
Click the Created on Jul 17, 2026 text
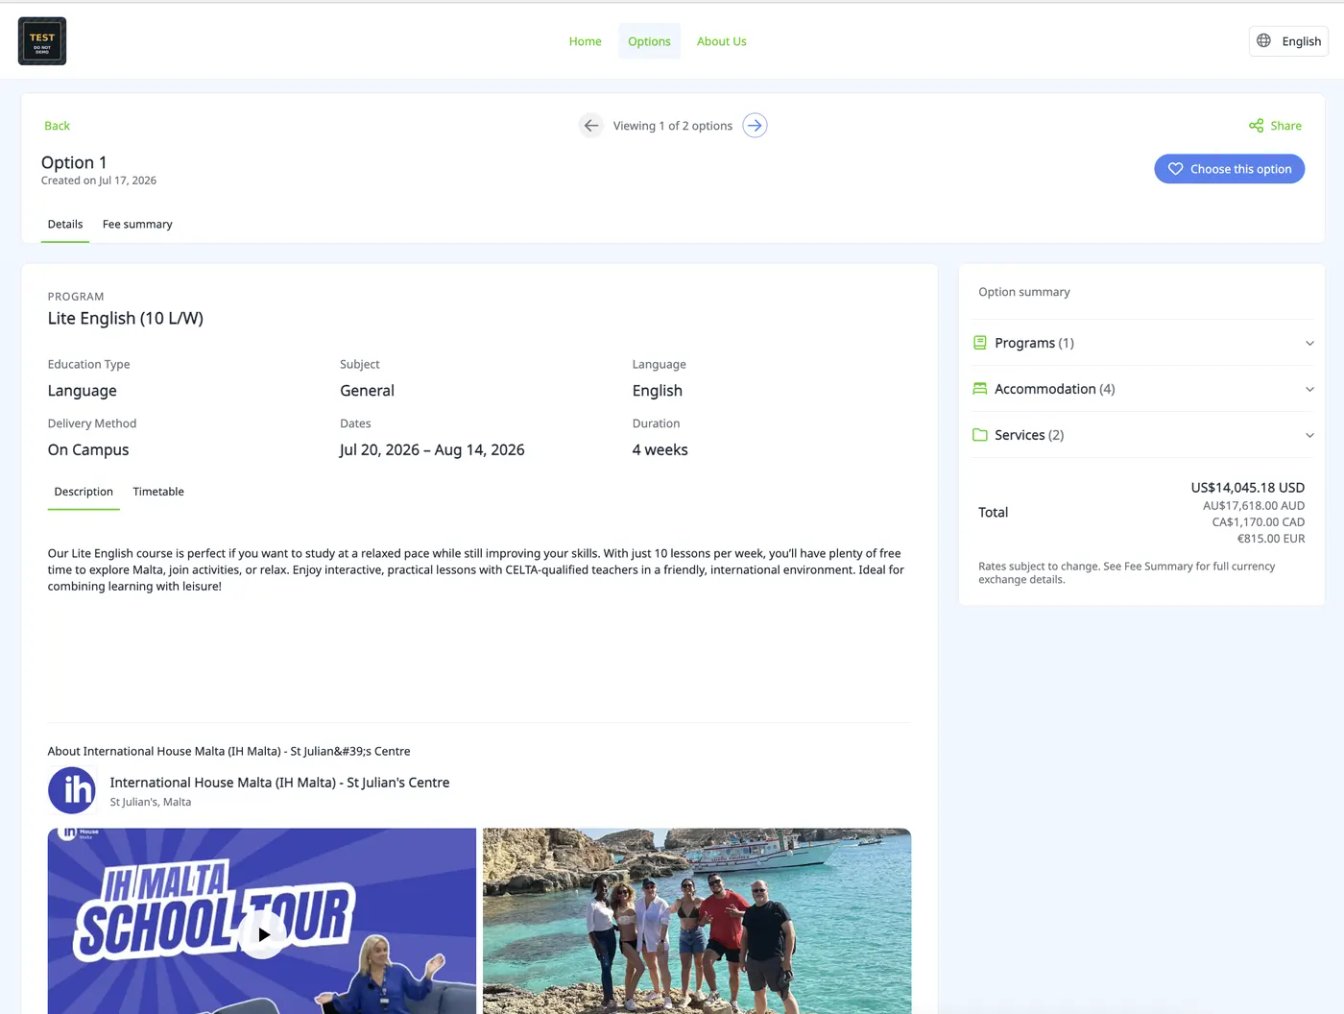pos(98,181)
